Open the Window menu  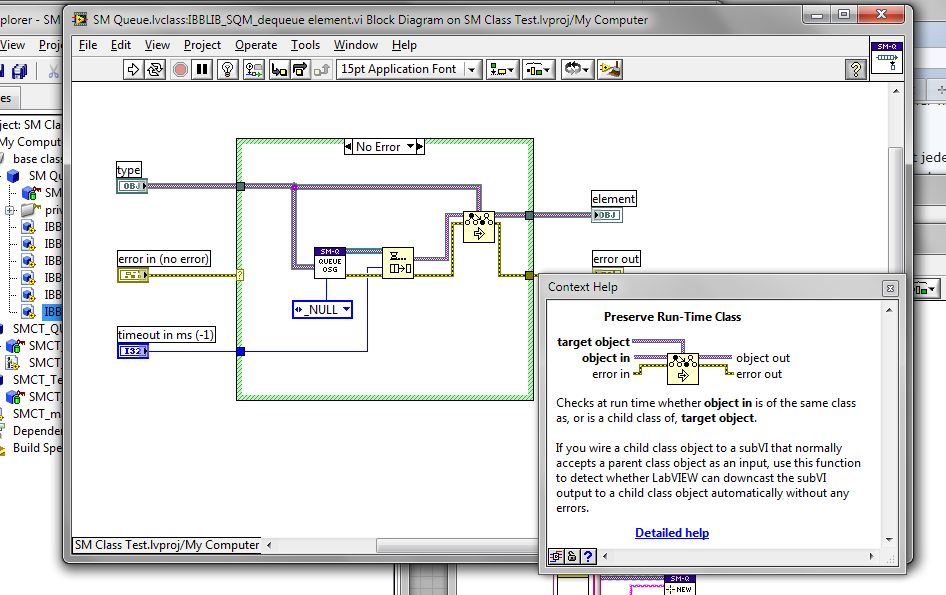pos(356,45)
